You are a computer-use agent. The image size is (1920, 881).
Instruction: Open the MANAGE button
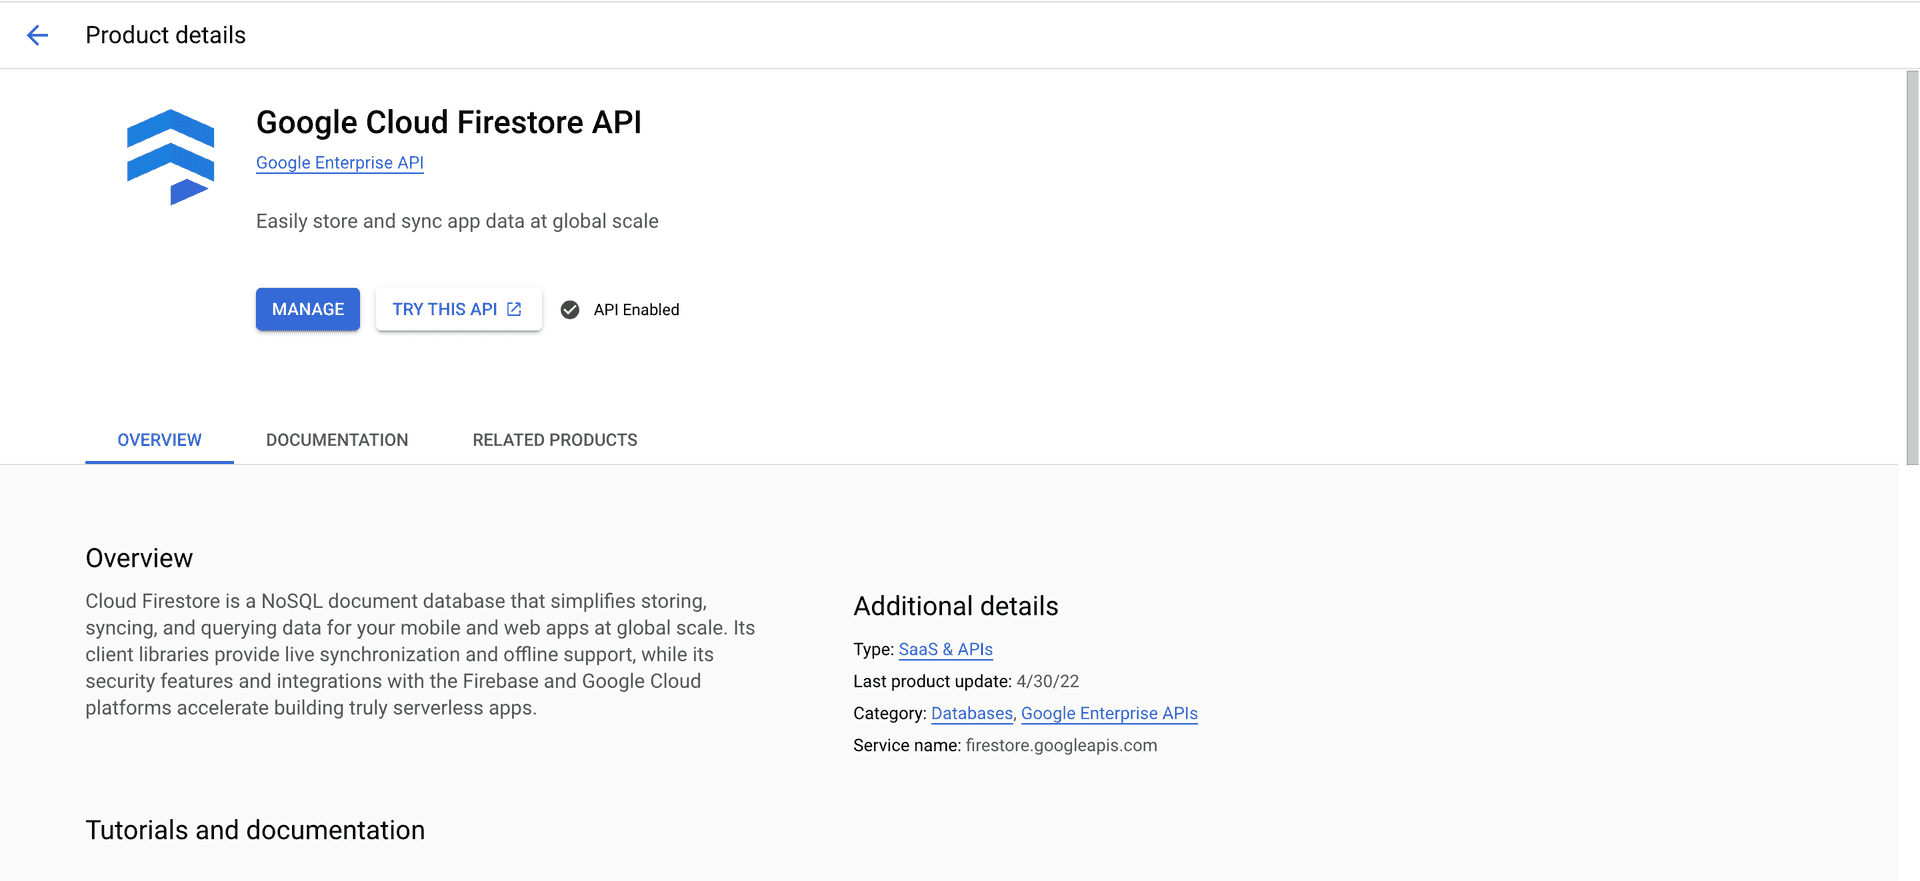point(308,309)
